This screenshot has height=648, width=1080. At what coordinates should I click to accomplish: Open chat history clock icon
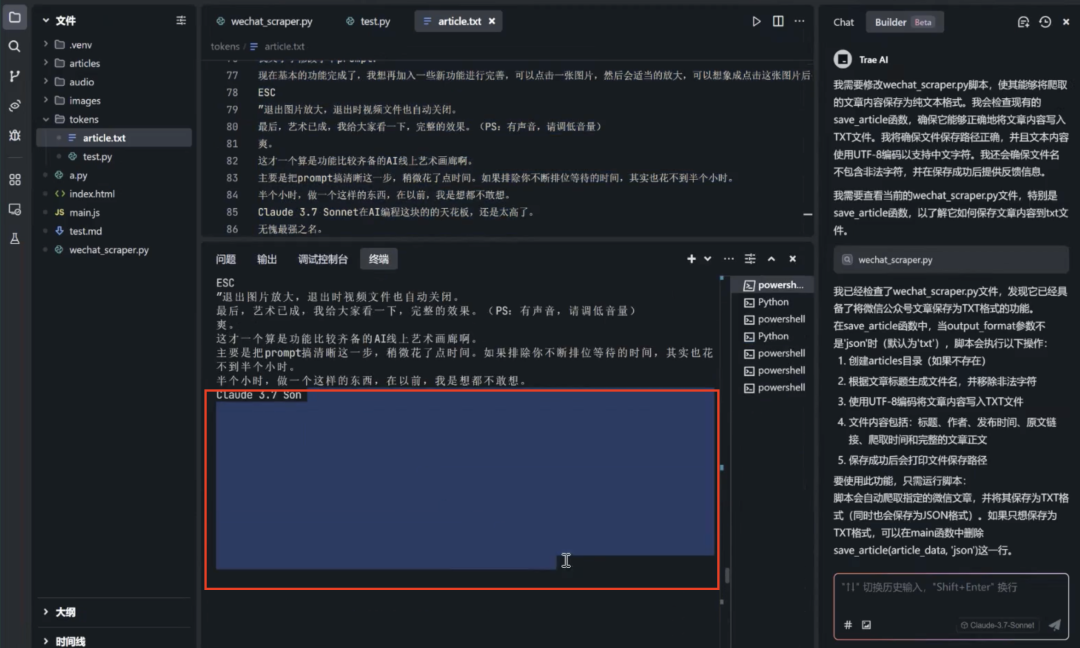(x=1045, y=22)
